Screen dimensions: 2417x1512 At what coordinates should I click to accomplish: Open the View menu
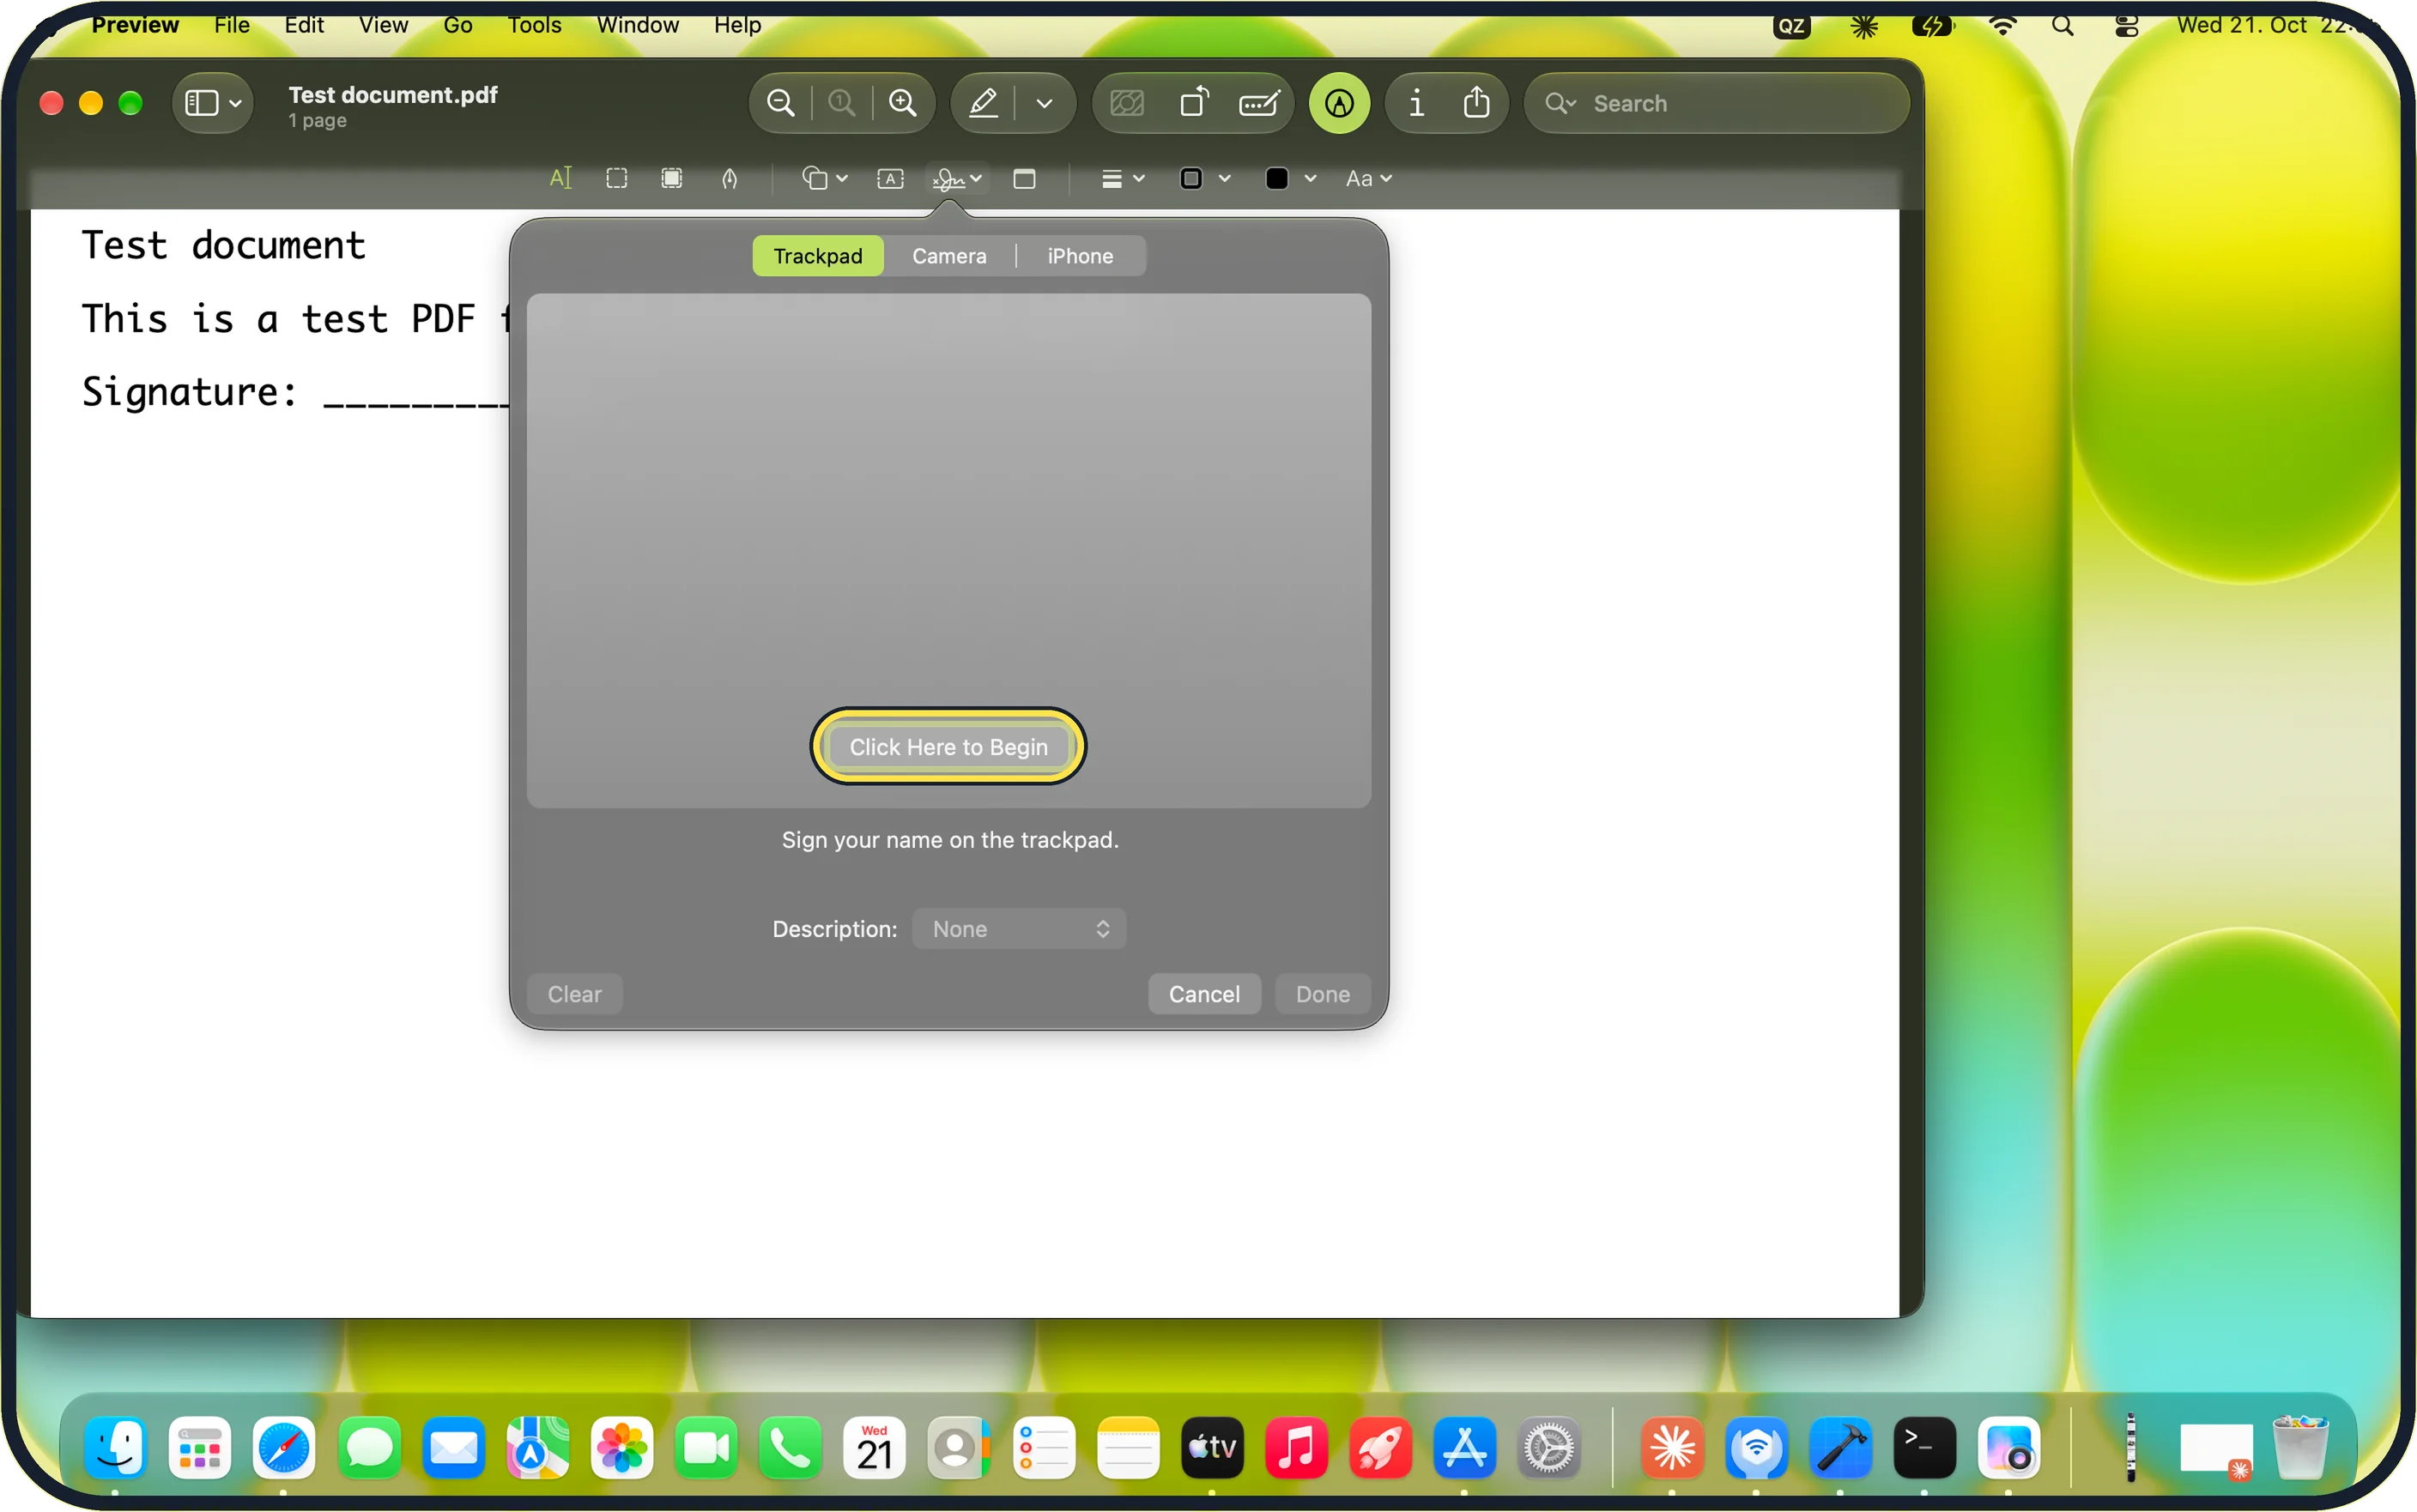click(383, 25)
